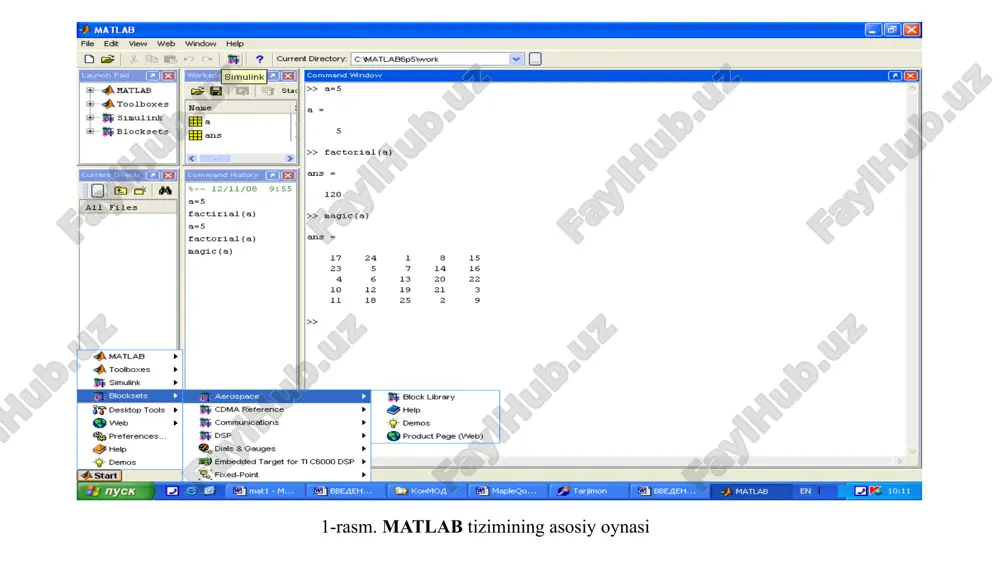This screenshot has height=562, width=1000.
Task: Load data file icon in Workspace toolbar
Action: point(198,91)
